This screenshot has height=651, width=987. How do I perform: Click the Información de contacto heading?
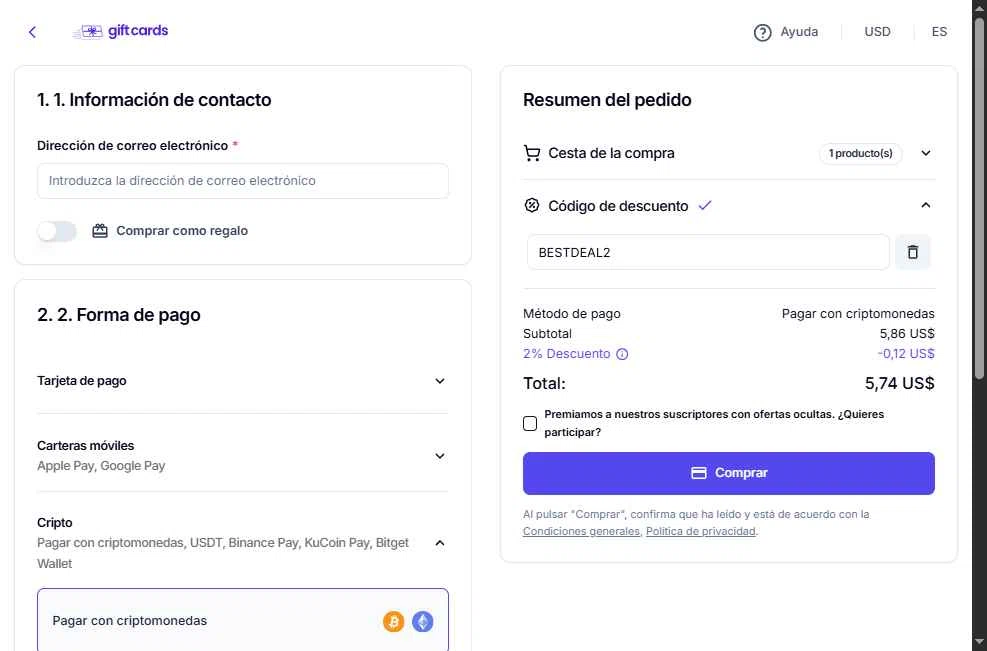(x=154, y=99)
